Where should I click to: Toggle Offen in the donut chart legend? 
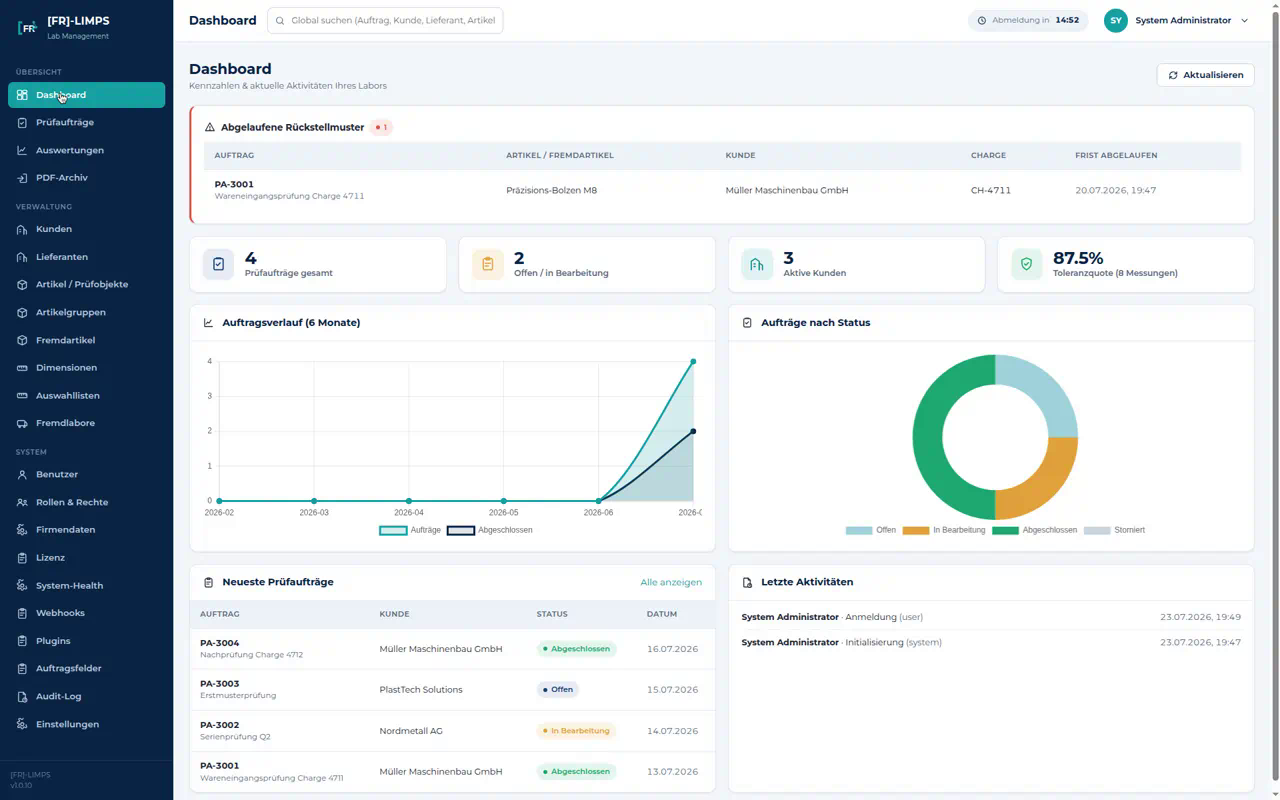871,530
